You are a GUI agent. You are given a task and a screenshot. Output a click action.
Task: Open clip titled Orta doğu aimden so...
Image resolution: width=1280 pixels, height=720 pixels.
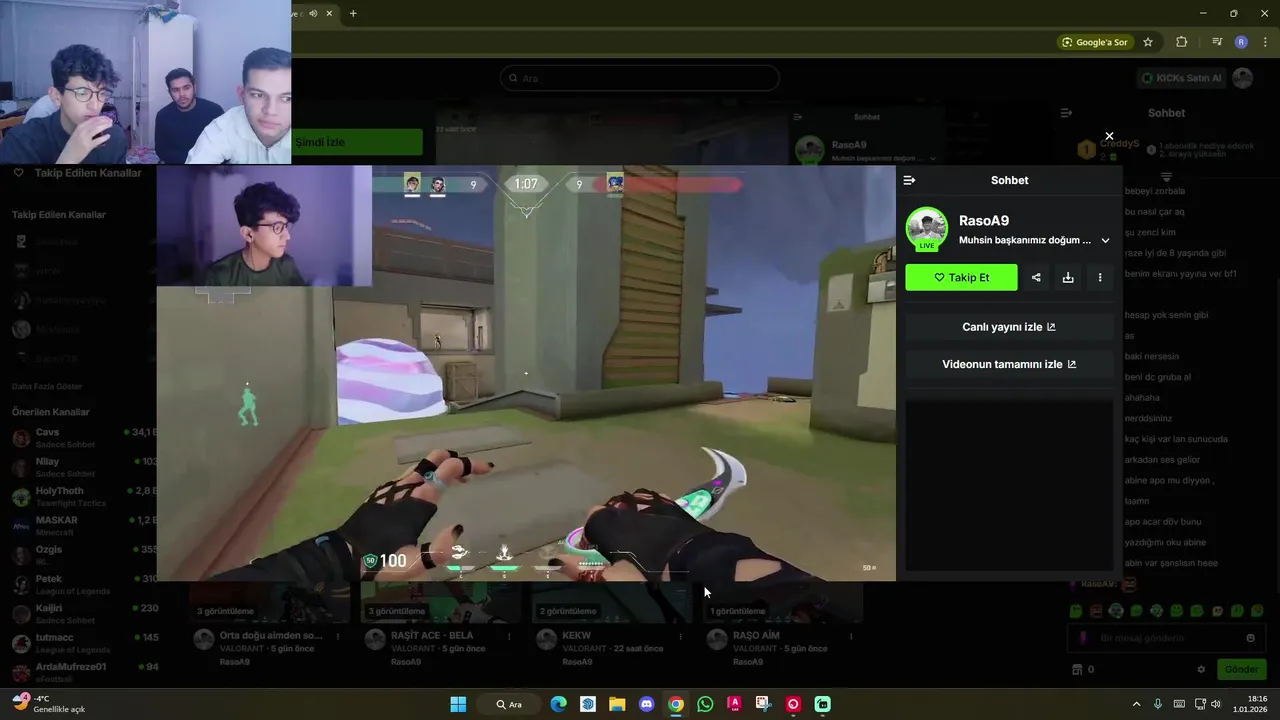(270, 635)
